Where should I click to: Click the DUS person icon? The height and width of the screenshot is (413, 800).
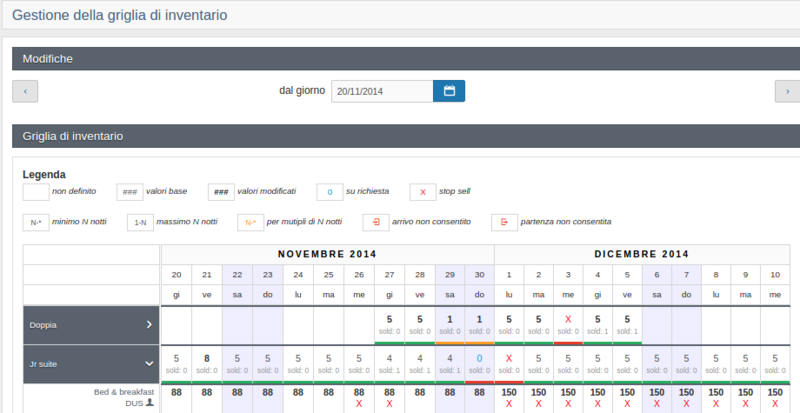tap(150, 403)
